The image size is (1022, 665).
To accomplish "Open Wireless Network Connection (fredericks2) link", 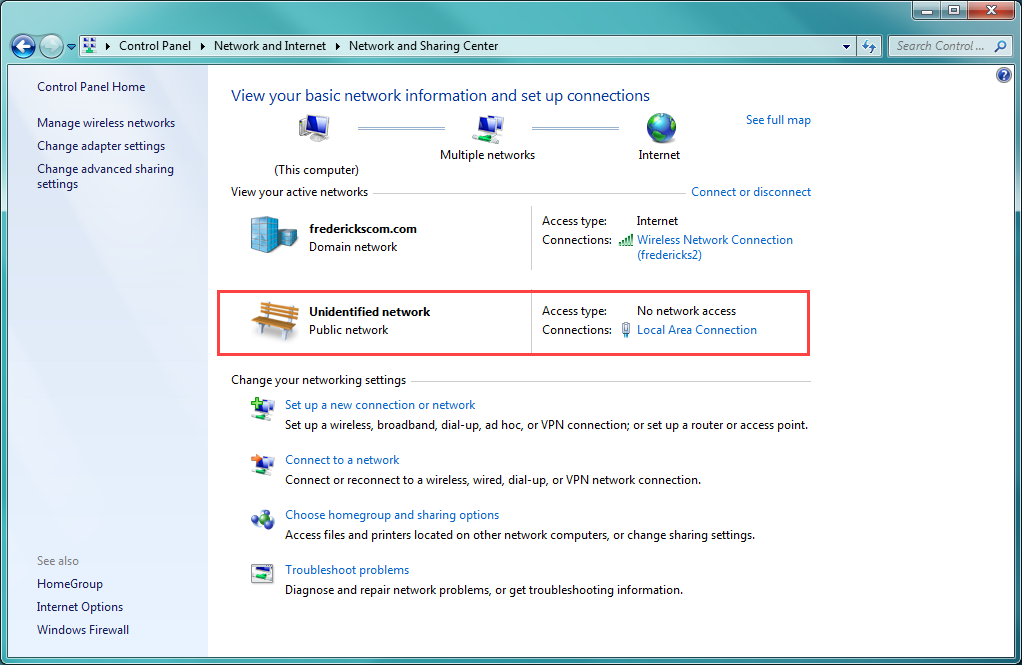I will 715,248.
